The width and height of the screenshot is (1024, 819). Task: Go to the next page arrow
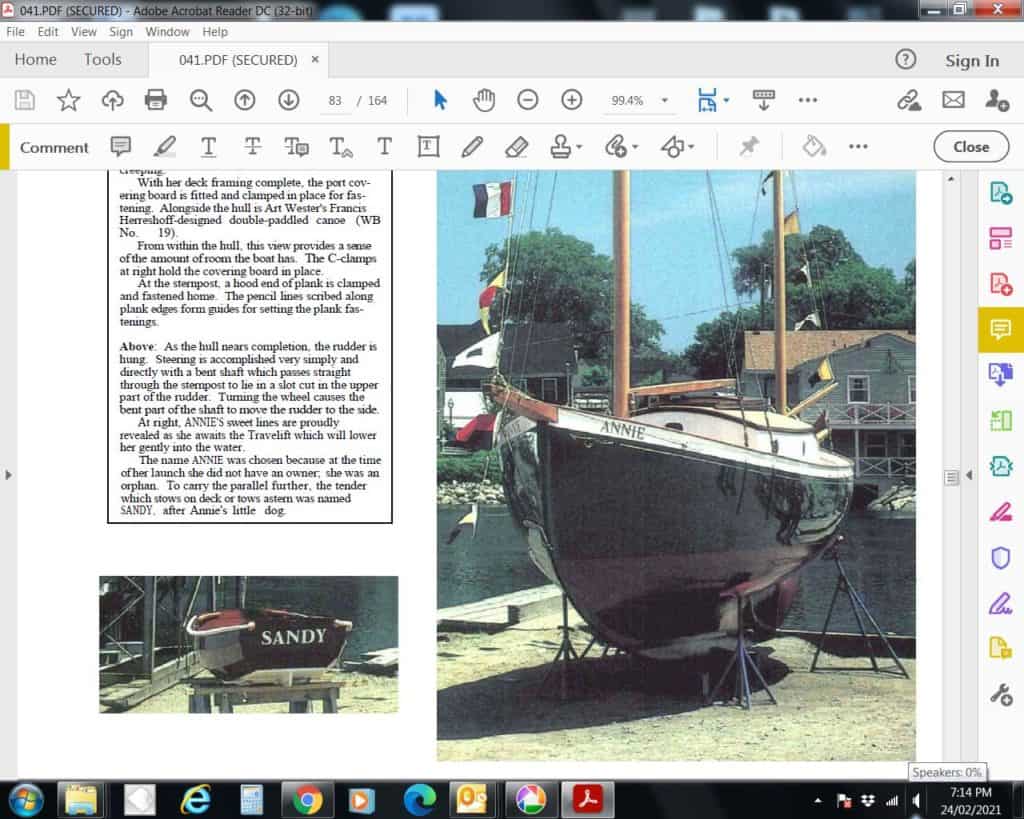[289, 100]
